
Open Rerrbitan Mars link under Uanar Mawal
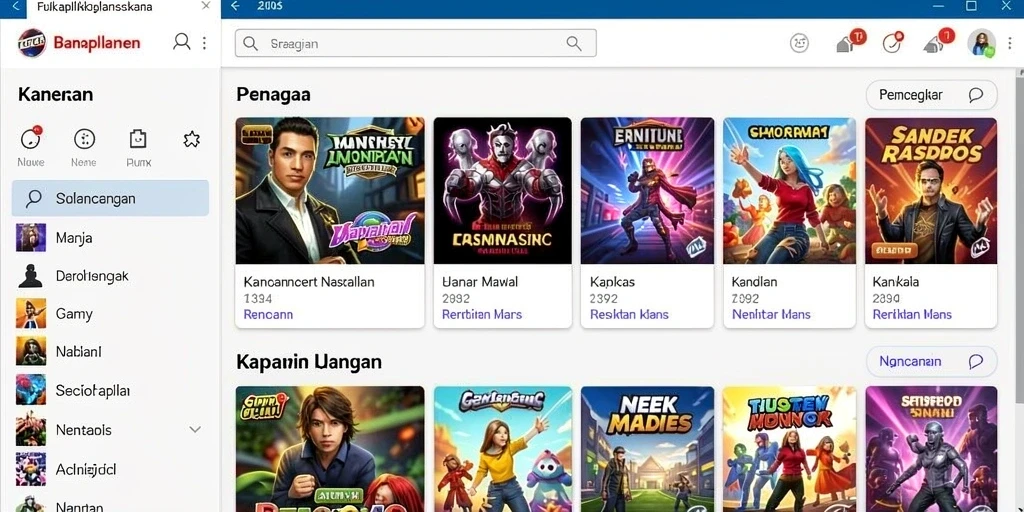482,314
